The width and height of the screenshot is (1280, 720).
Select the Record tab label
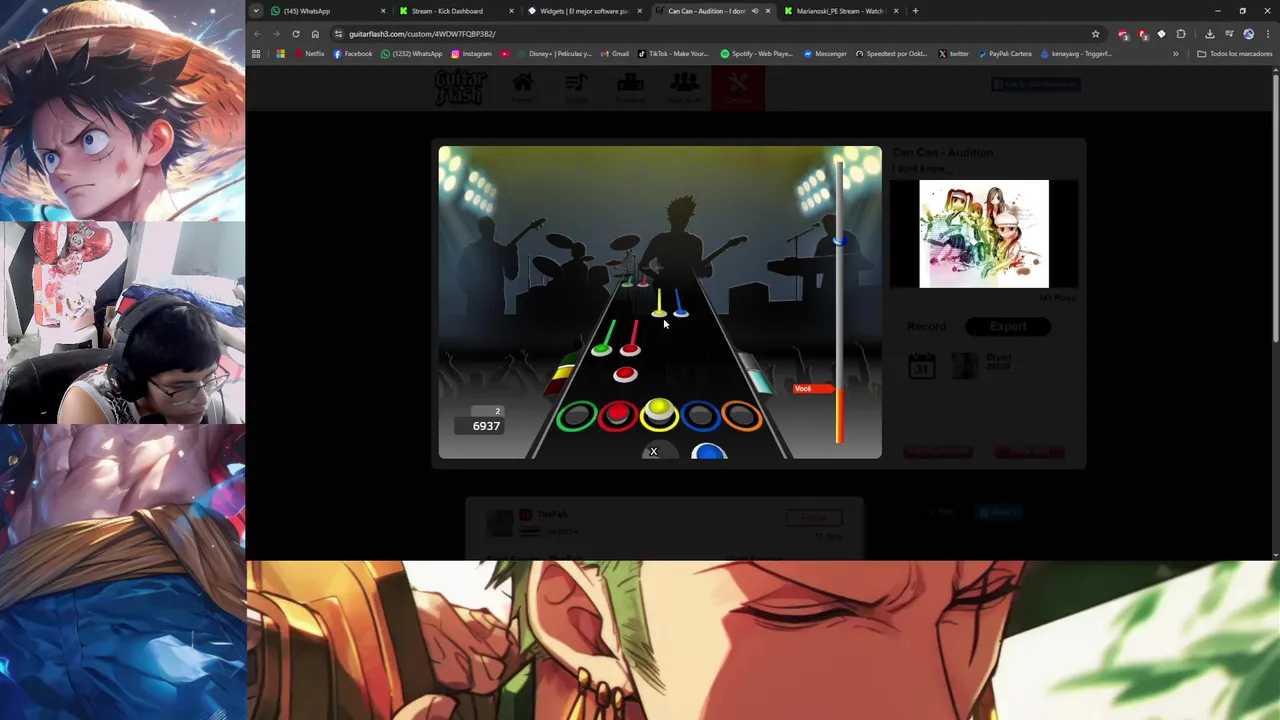click(x=926, y=326)
